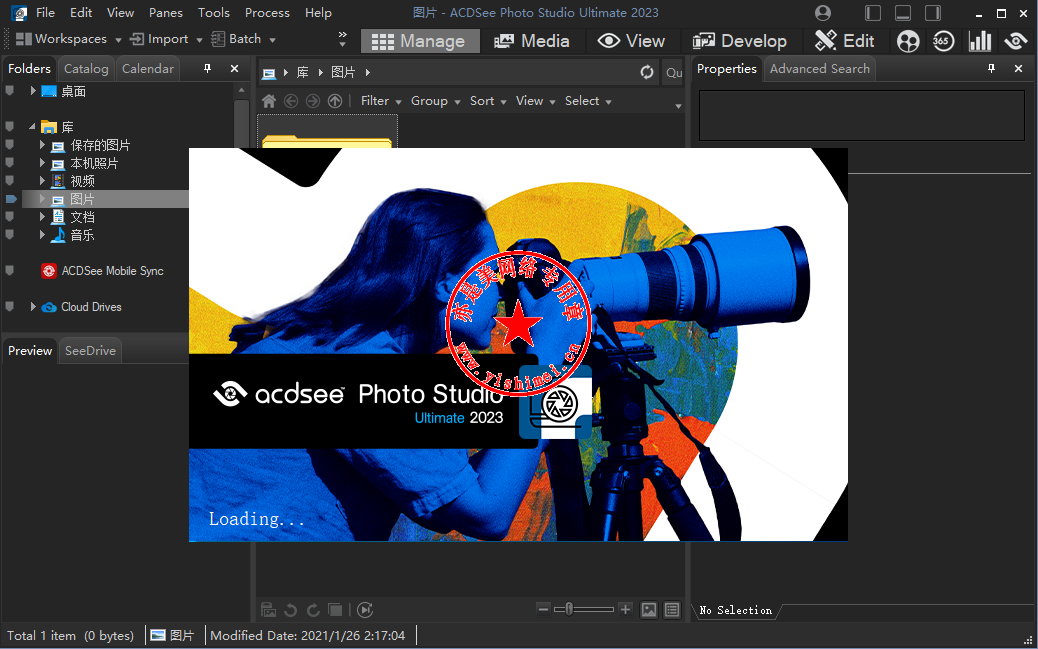Switch to View mode
This screenshot has height=649, width=1038.
click(x=632, y=41)
